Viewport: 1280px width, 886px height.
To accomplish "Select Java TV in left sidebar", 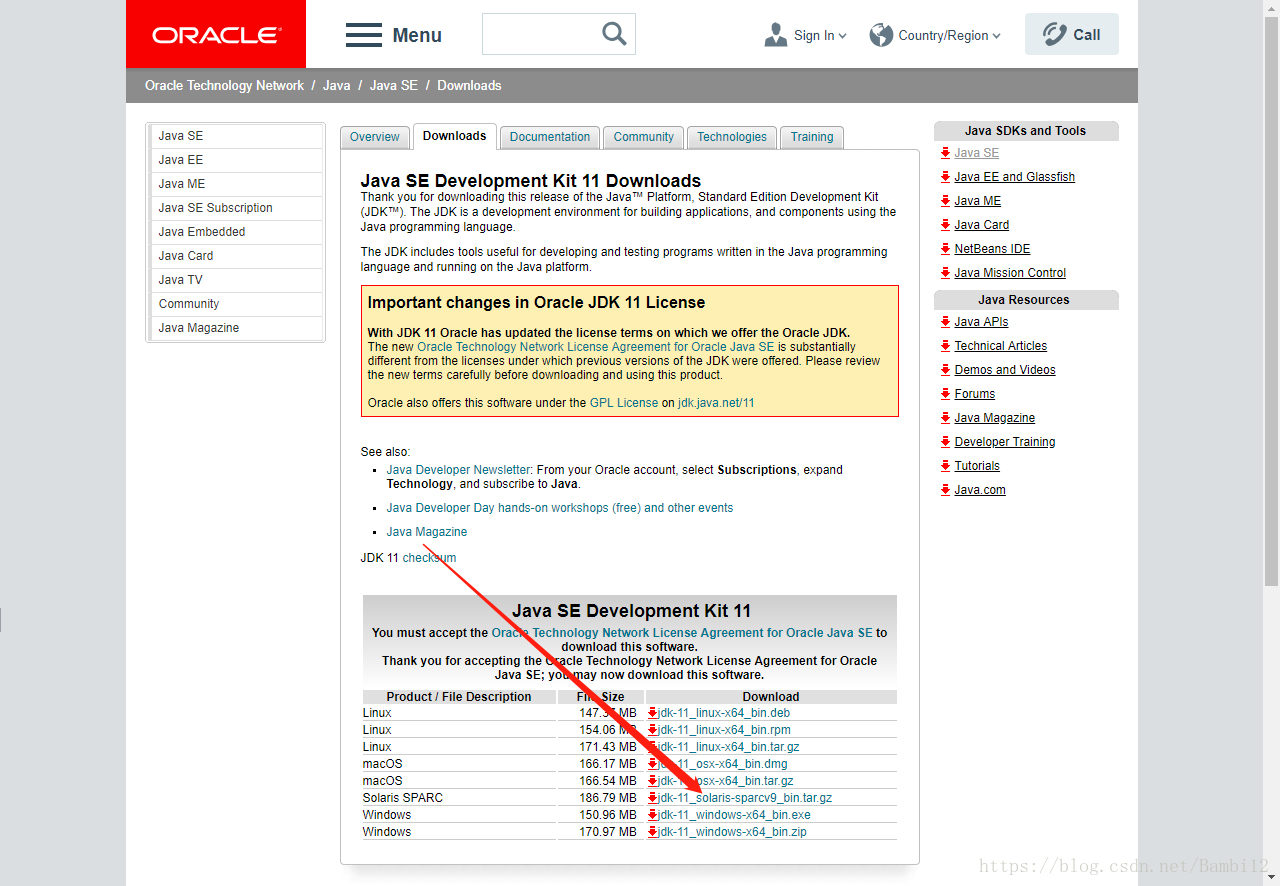I will point(236,280).
